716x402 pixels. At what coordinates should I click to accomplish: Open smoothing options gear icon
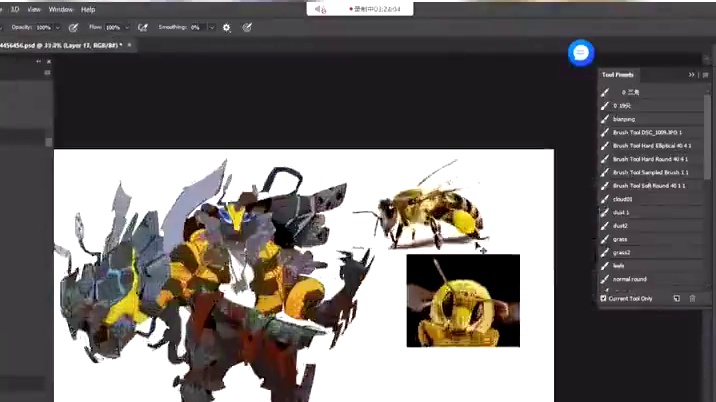pyautogui.click(x=226, y=28)
